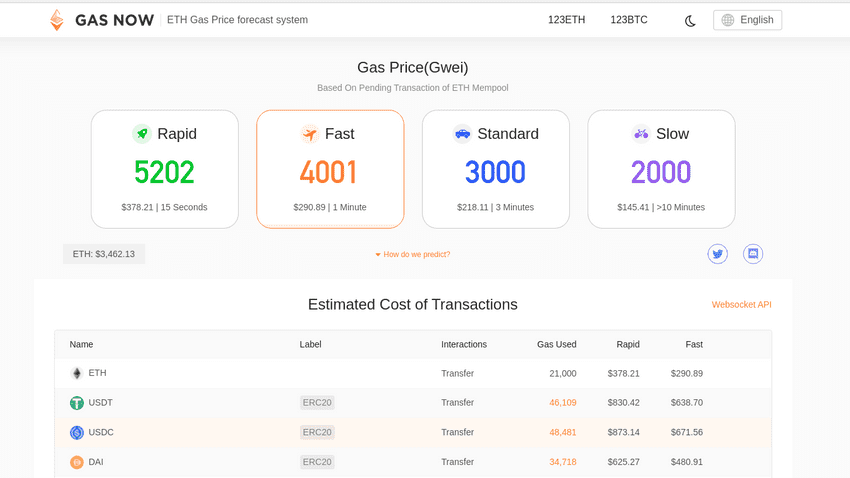Click the Rapid rocket icon
This screenshot has width=850, height=478.
[141, 133]
